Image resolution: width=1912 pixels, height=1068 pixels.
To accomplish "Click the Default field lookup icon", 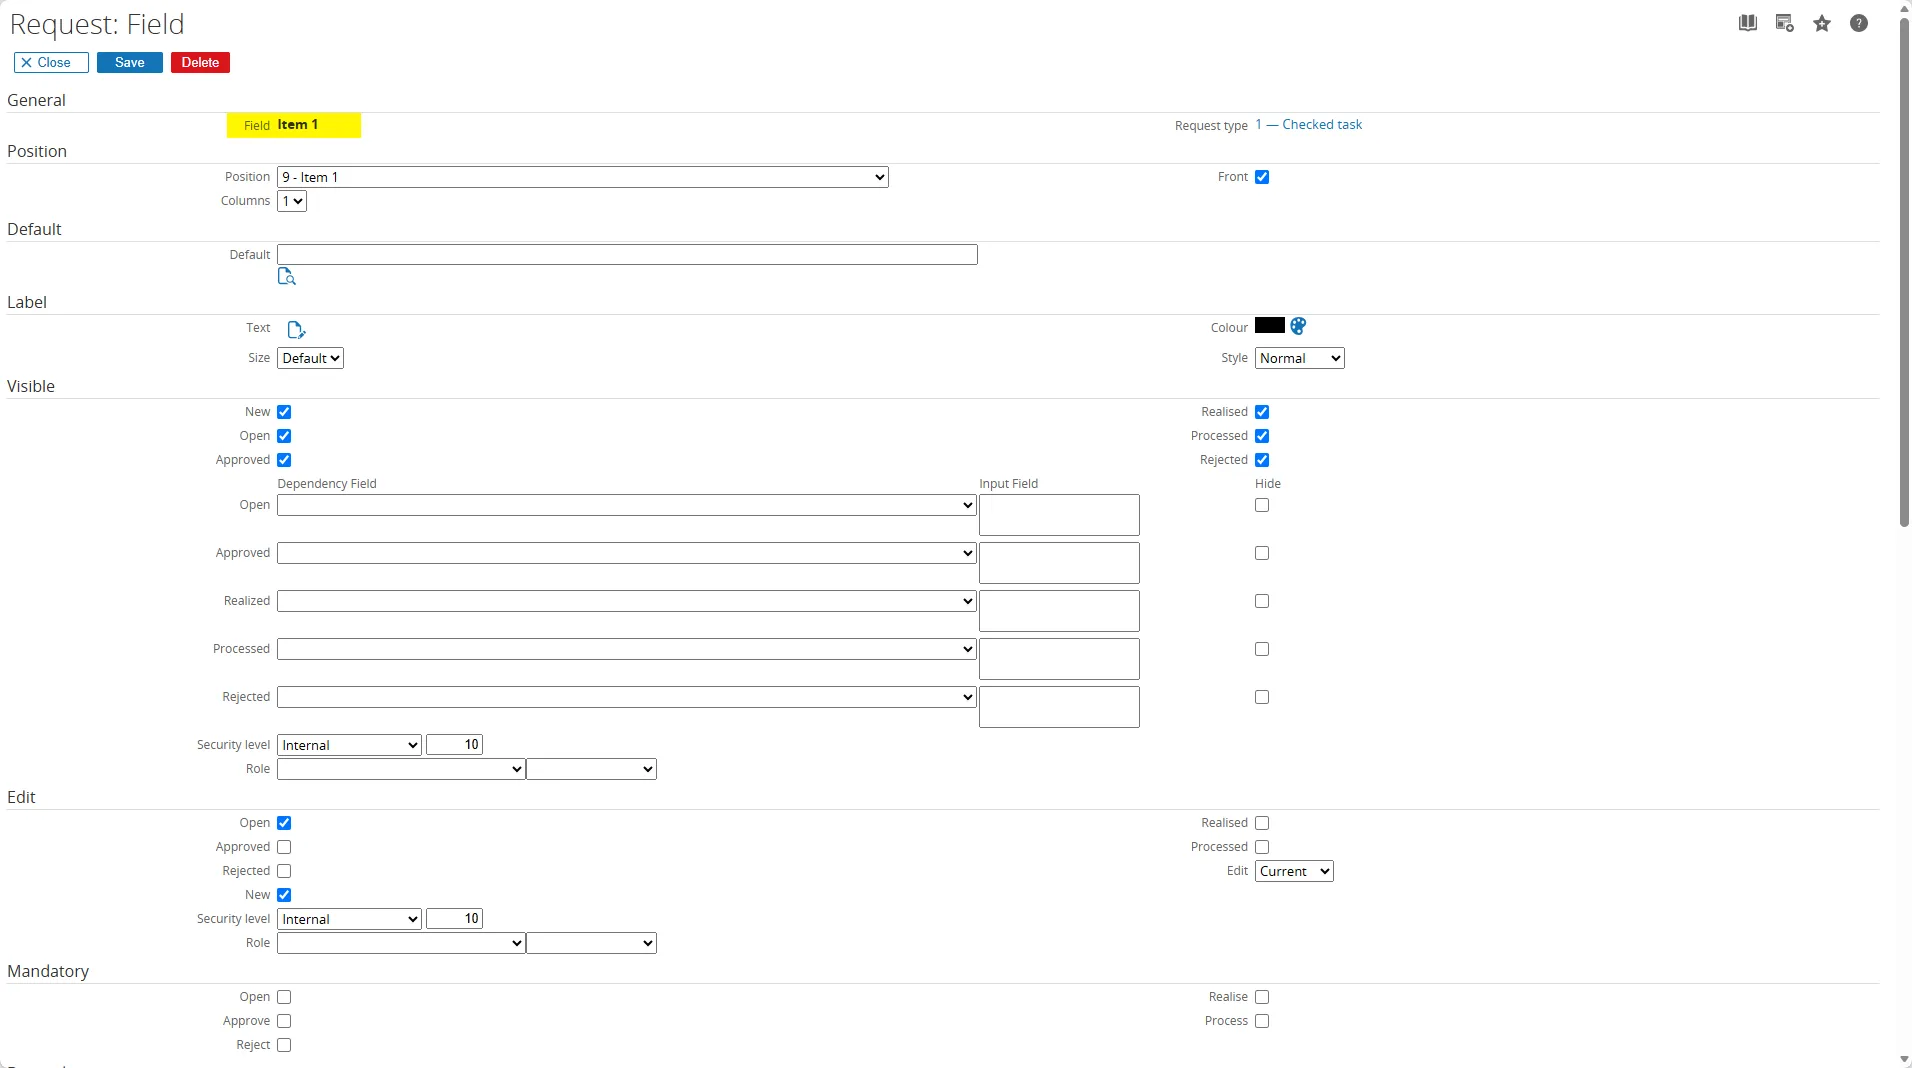I will point(287,277).
